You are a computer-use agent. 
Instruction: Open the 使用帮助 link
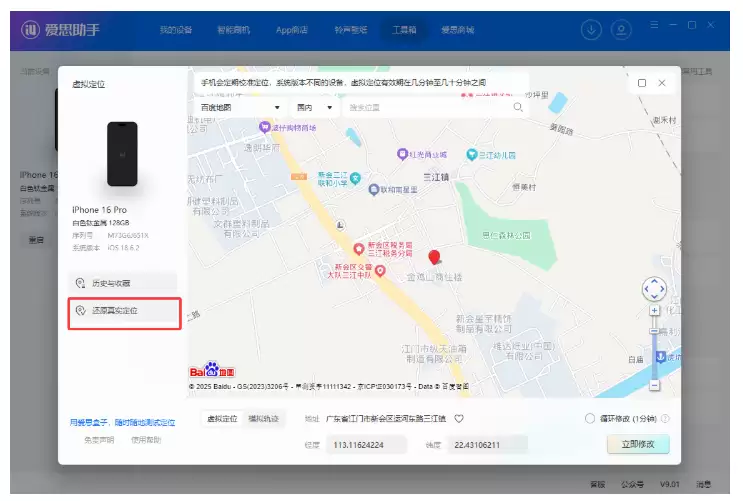point(146,440)
